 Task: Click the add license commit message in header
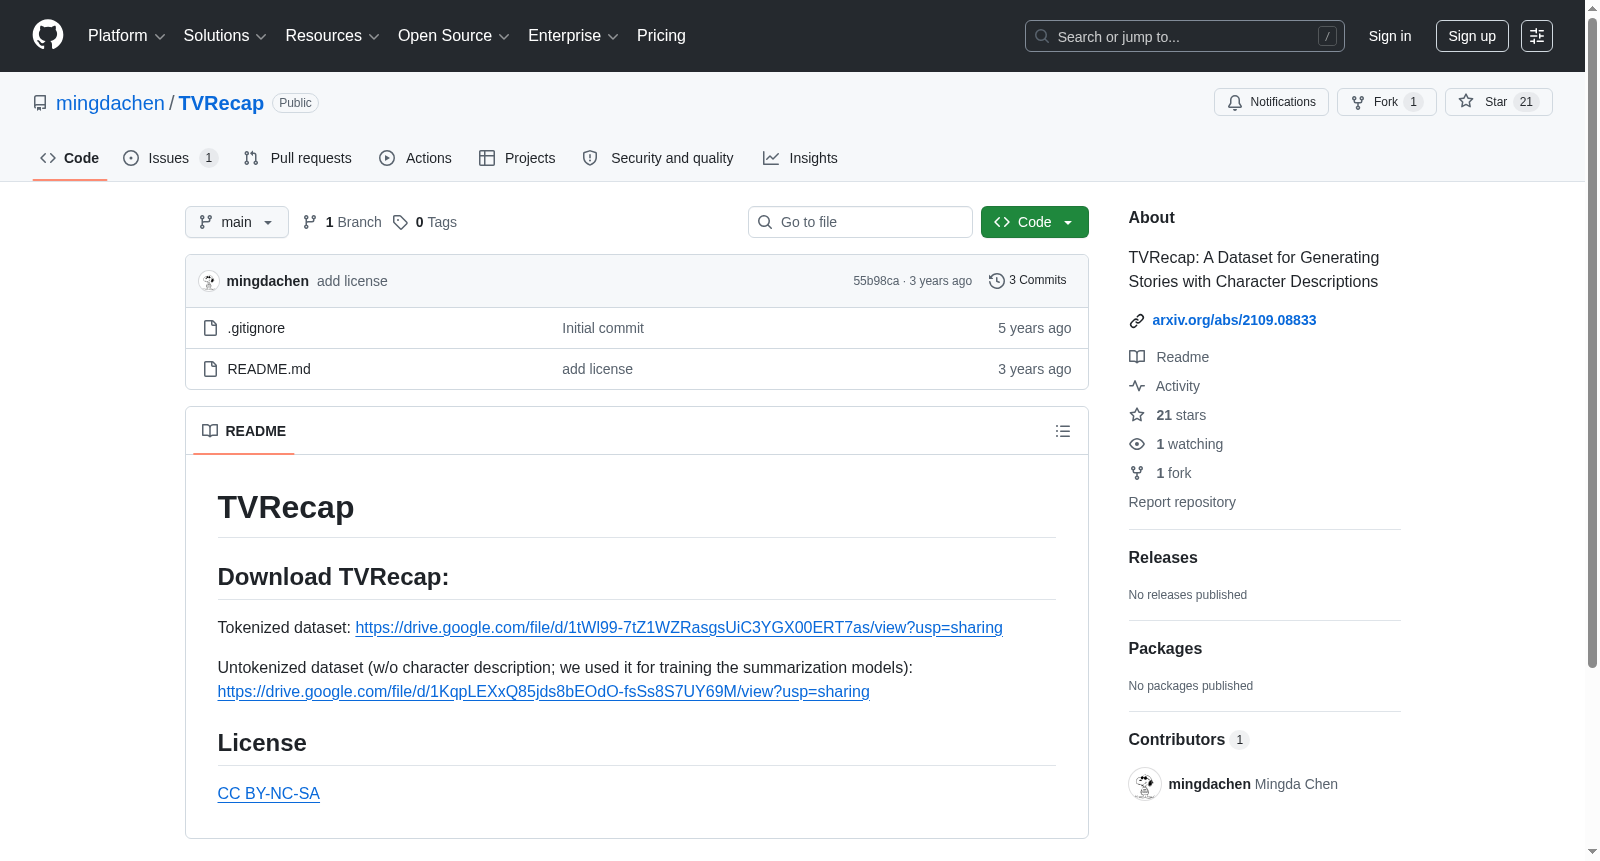(x=352, y=281)
